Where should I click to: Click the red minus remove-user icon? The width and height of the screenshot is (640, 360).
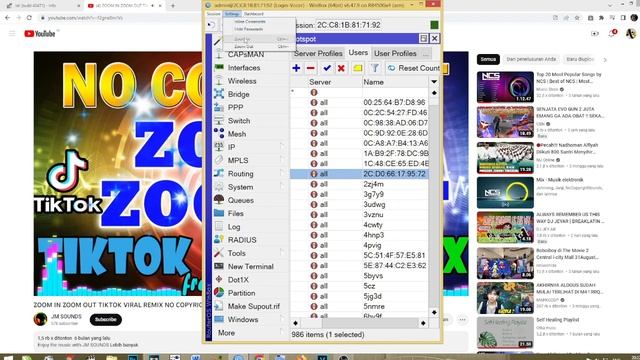coord(311,68)
